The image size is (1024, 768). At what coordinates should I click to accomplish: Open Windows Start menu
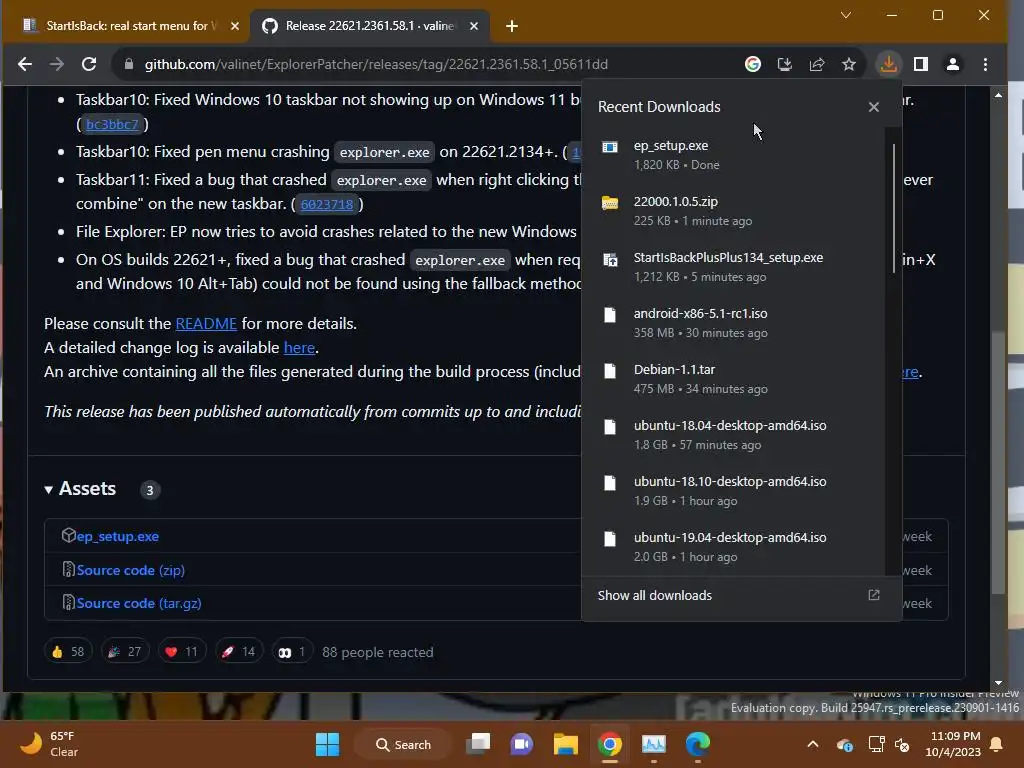(x=327, y=744)
